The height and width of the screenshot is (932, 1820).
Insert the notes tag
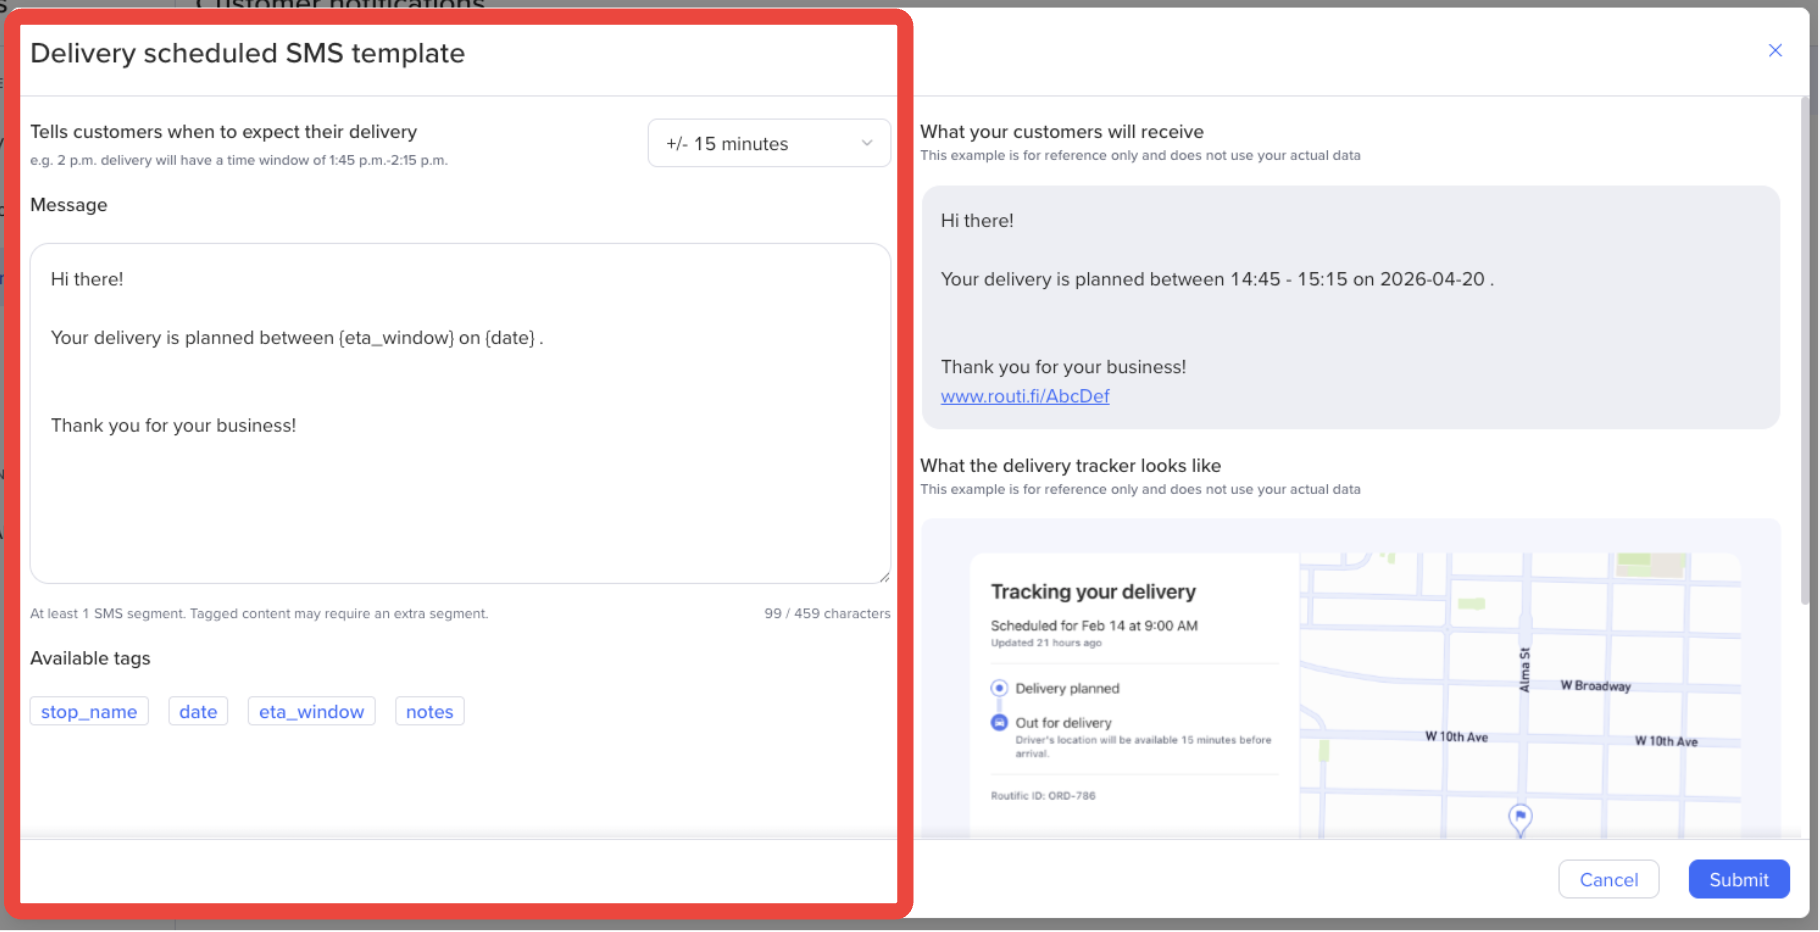[x=429, y=712]
